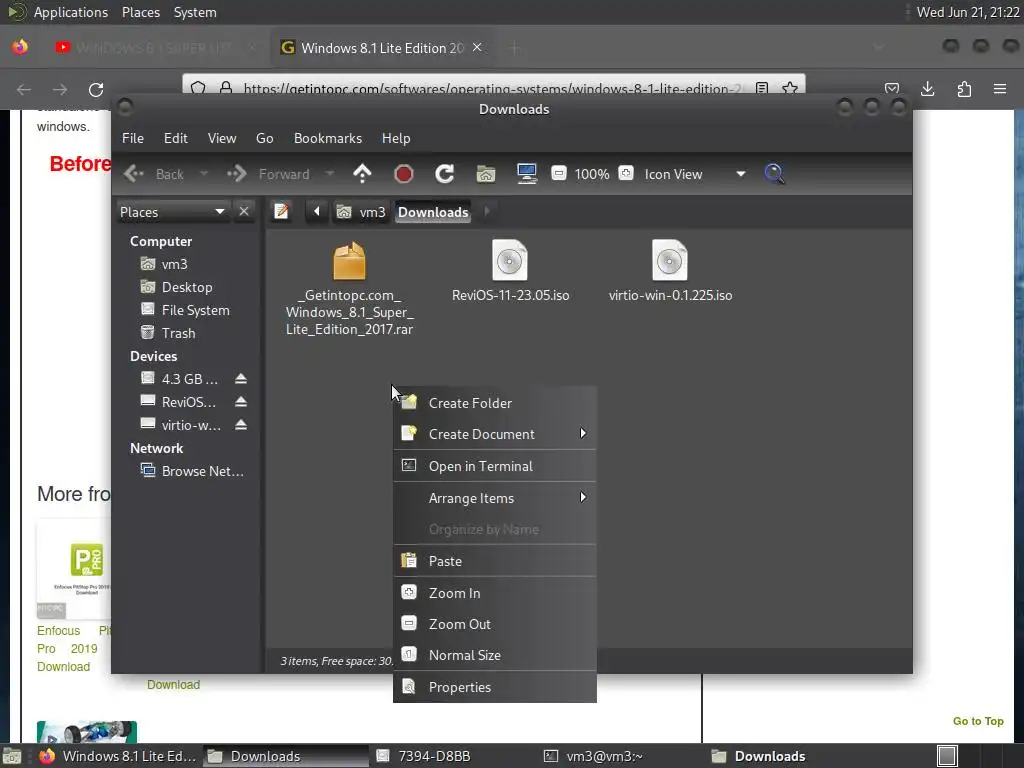Select the ReviOS-11-23.05.iso file
The width and height of the screenshot is (1024, 768).
[x=510, y=271]
